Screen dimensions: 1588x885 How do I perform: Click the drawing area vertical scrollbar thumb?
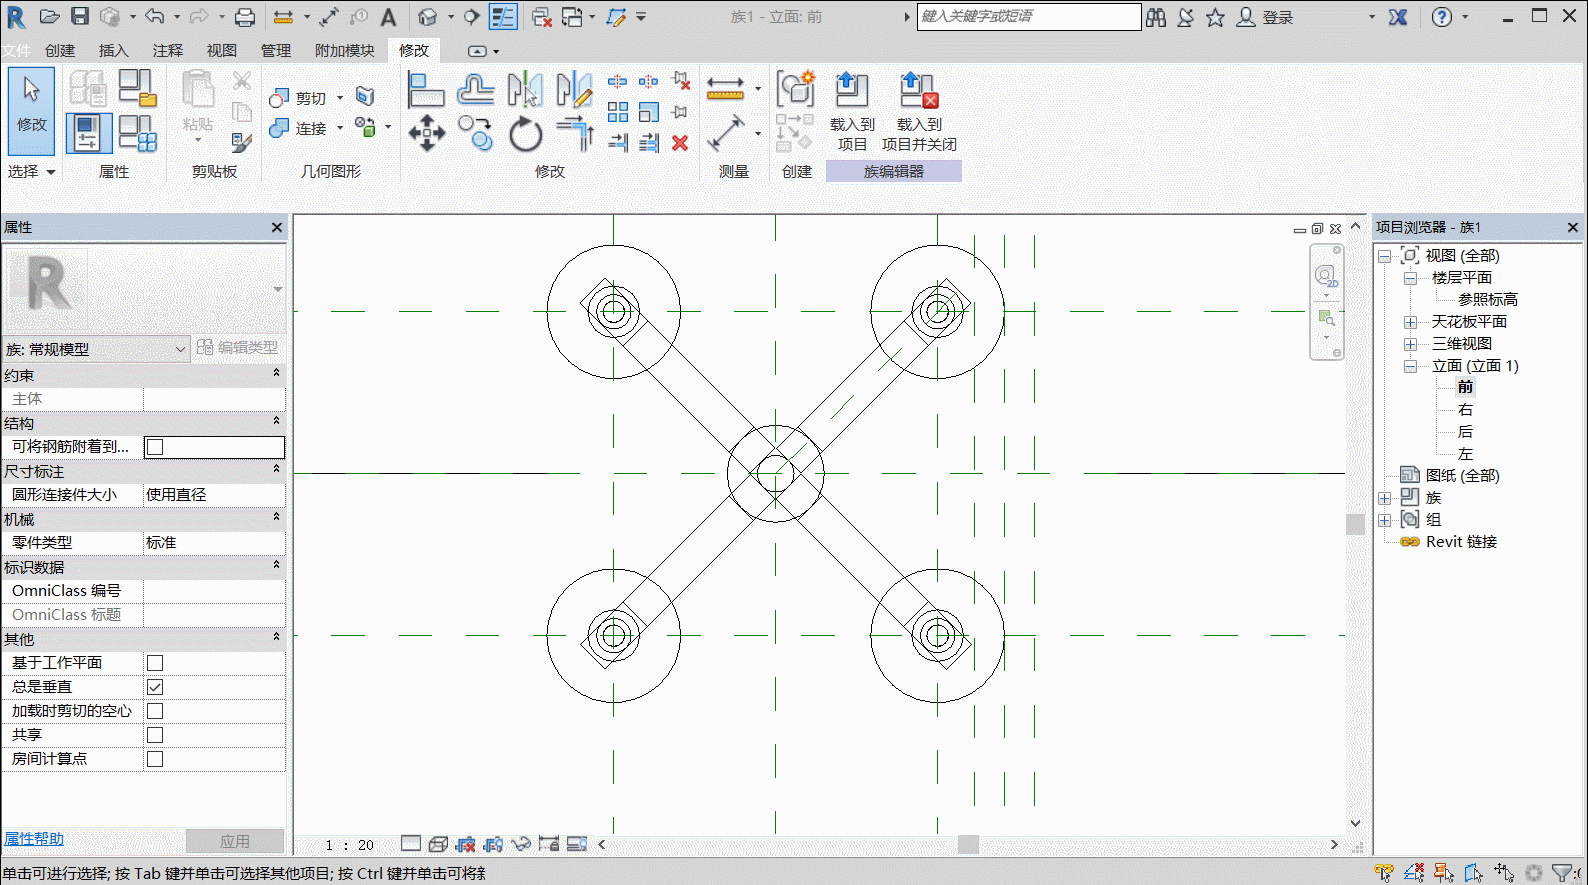[x=1356, y=524]
